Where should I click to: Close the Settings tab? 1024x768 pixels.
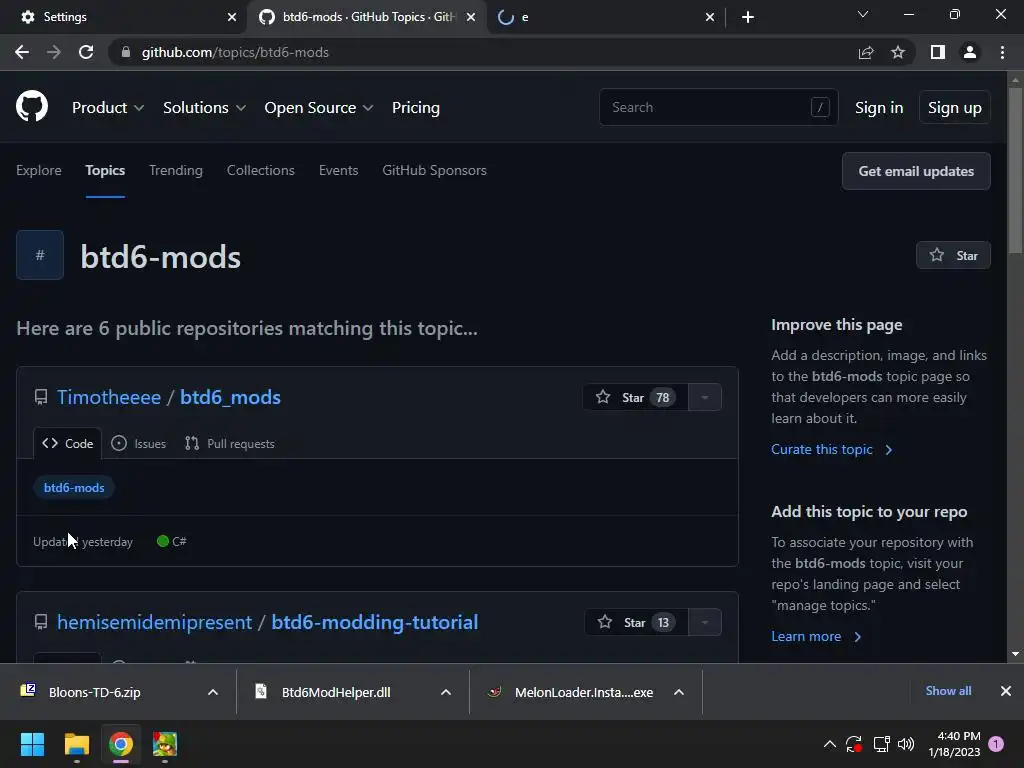pyautogui.click(x=232, y=17)
